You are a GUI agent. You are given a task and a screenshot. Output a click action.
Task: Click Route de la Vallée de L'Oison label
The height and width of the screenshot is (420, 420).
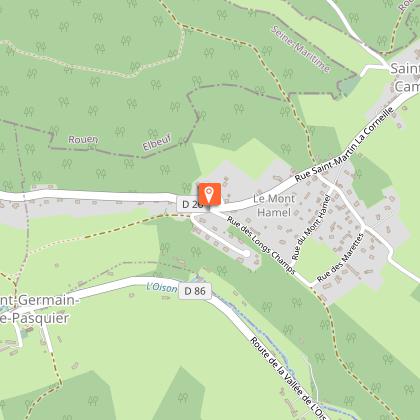click(289, 378)
